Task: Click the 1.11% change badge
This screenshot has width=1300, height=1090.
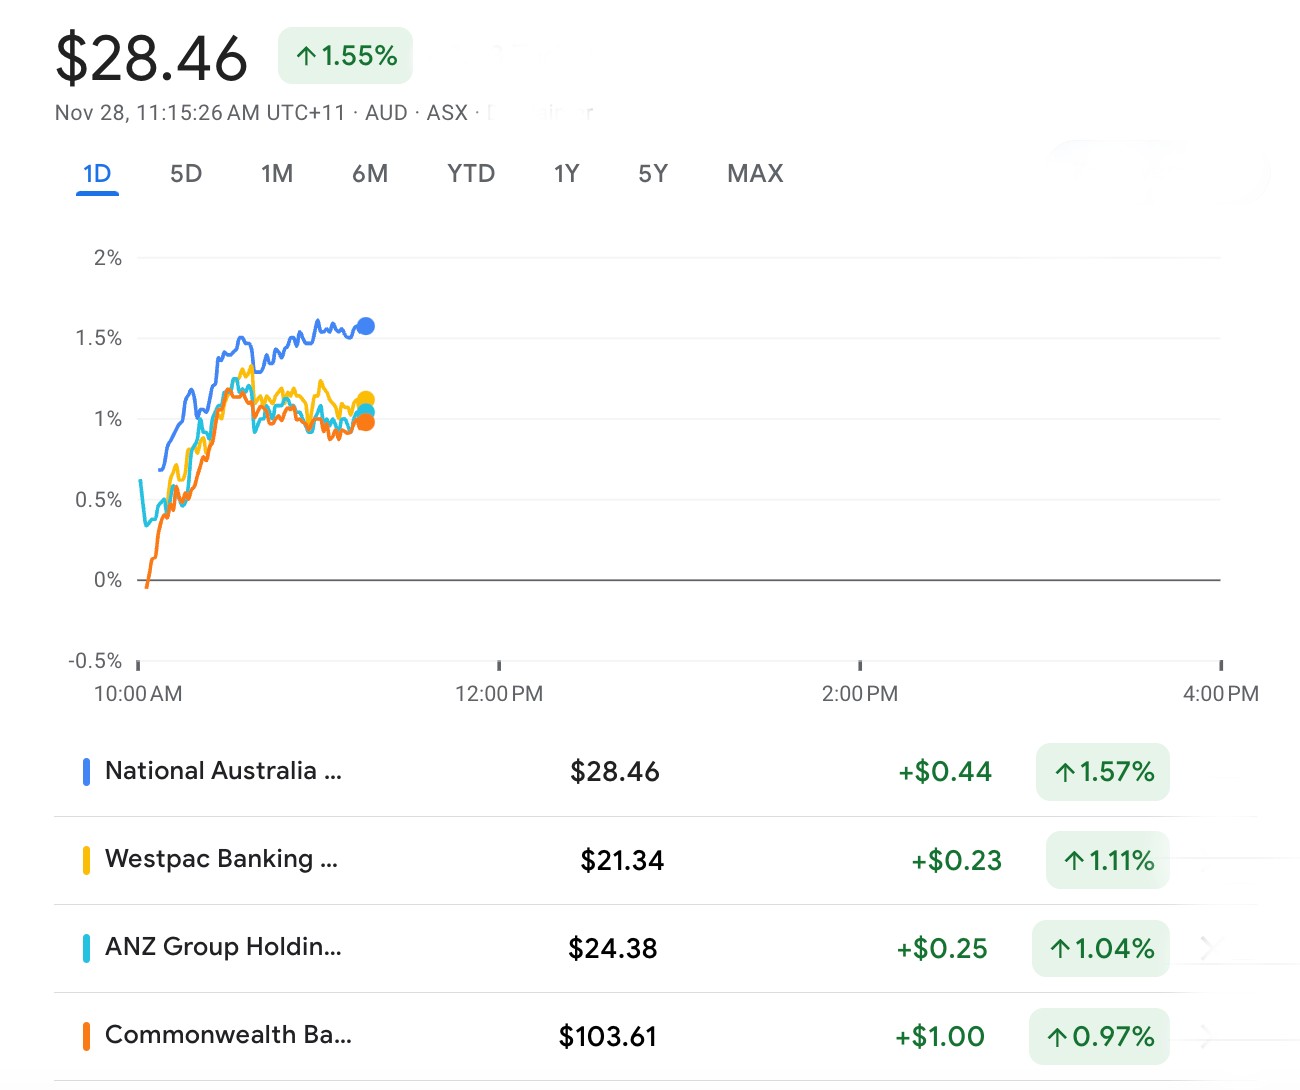Action: click(x=1108, y=860)
